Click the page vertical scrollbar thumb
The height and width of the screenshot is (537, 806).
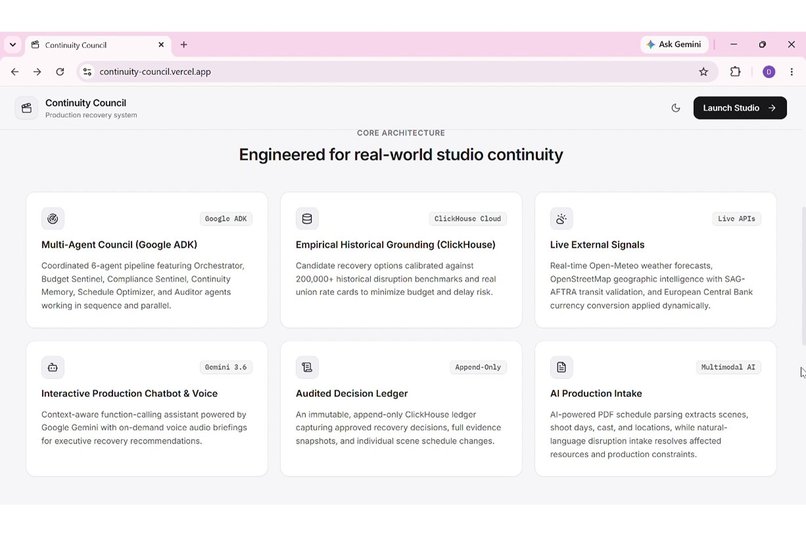[803, 276]
